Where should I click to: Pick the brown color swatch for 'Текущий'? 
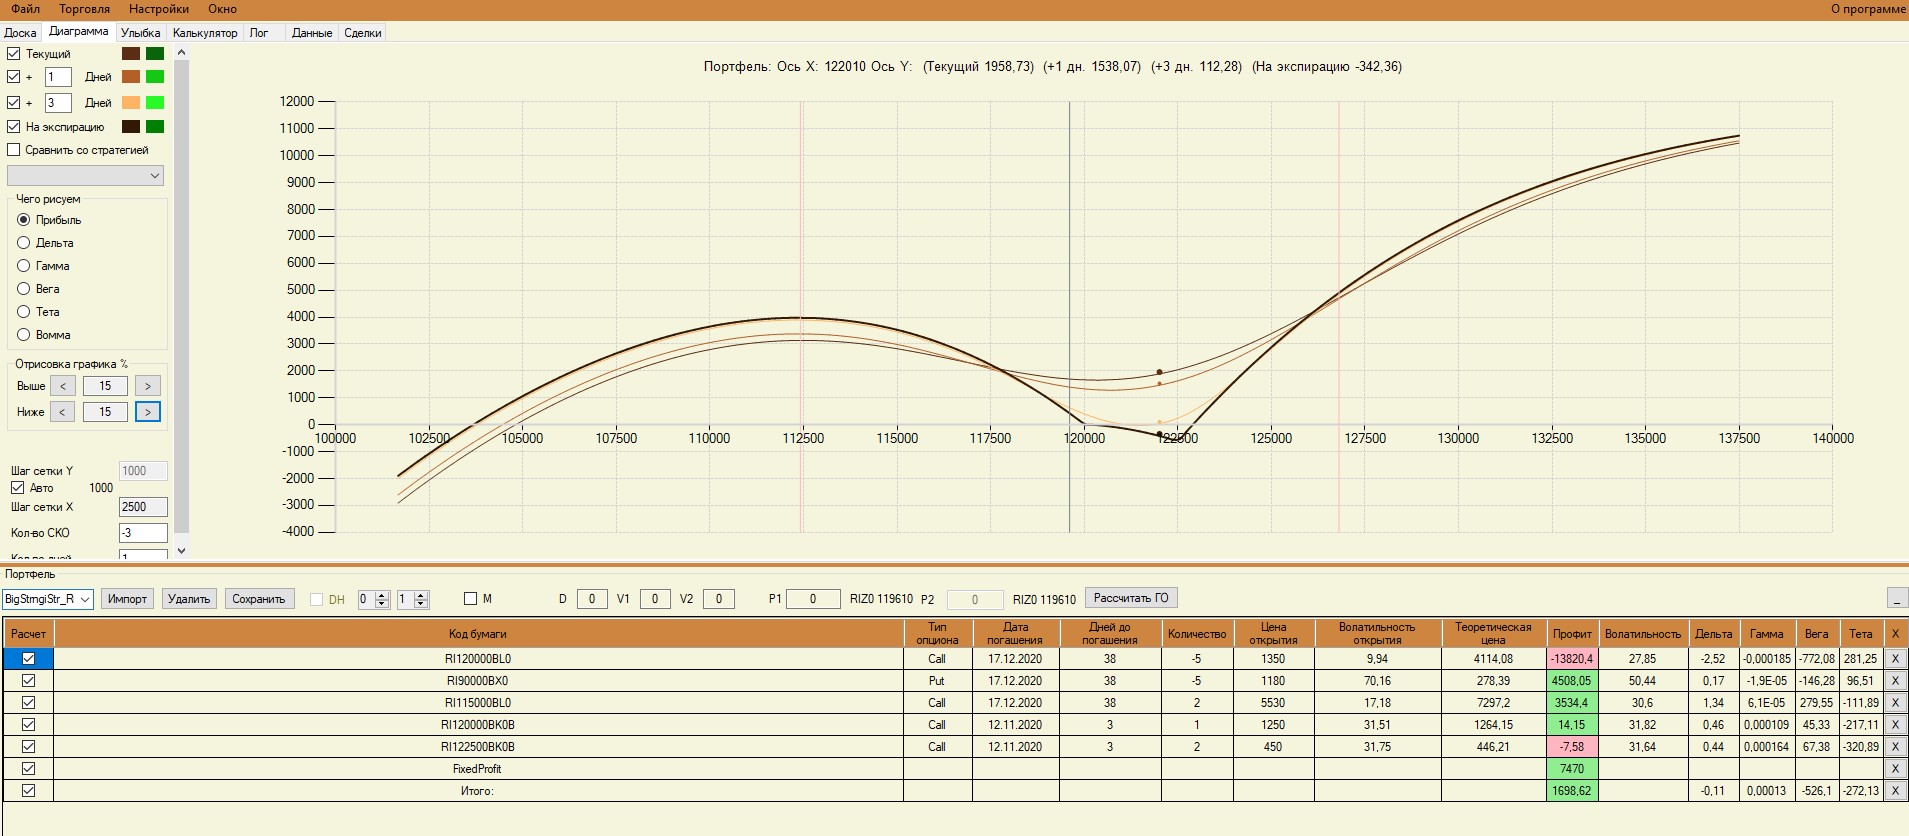click(x=131, y=54)
